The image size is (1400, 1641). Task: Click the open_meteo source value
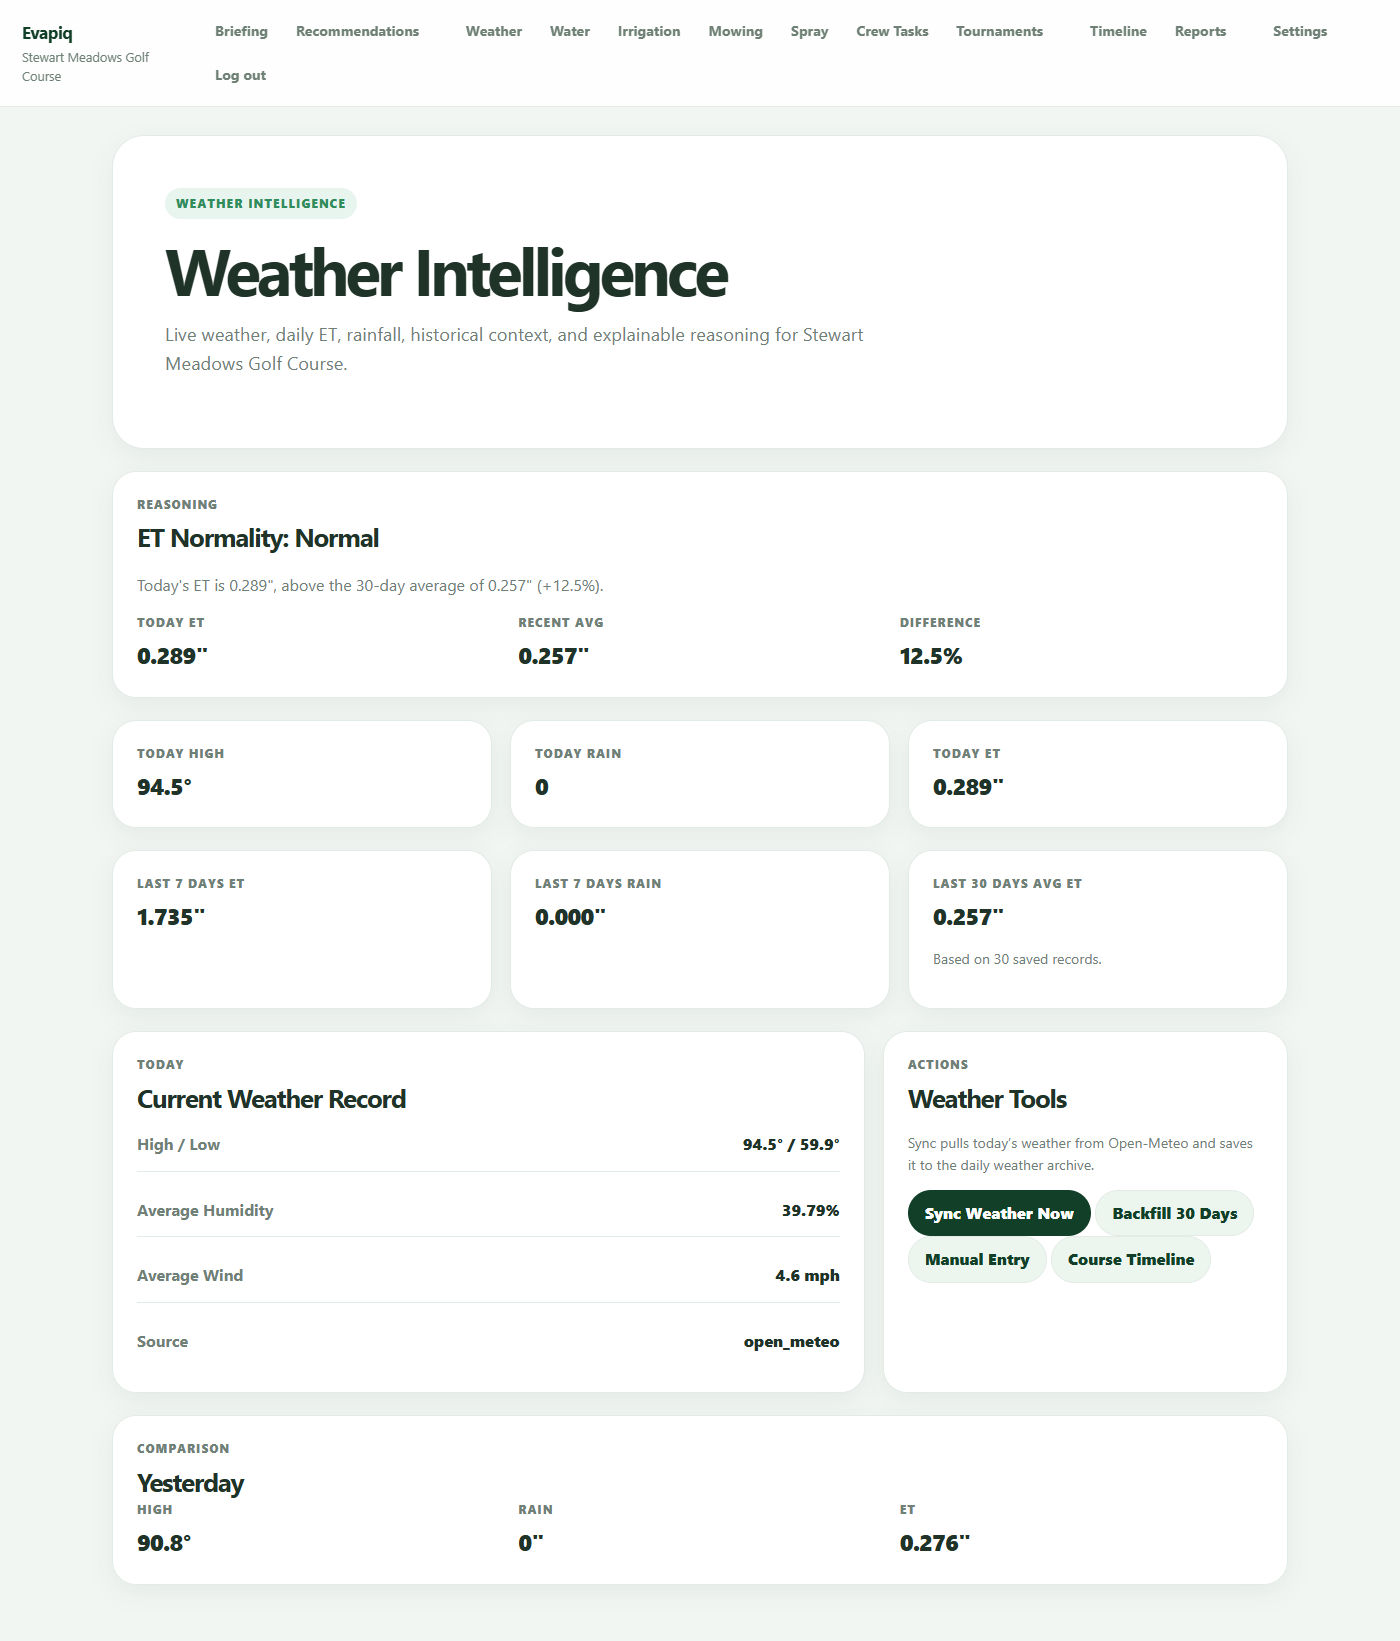pos(791,1341)
